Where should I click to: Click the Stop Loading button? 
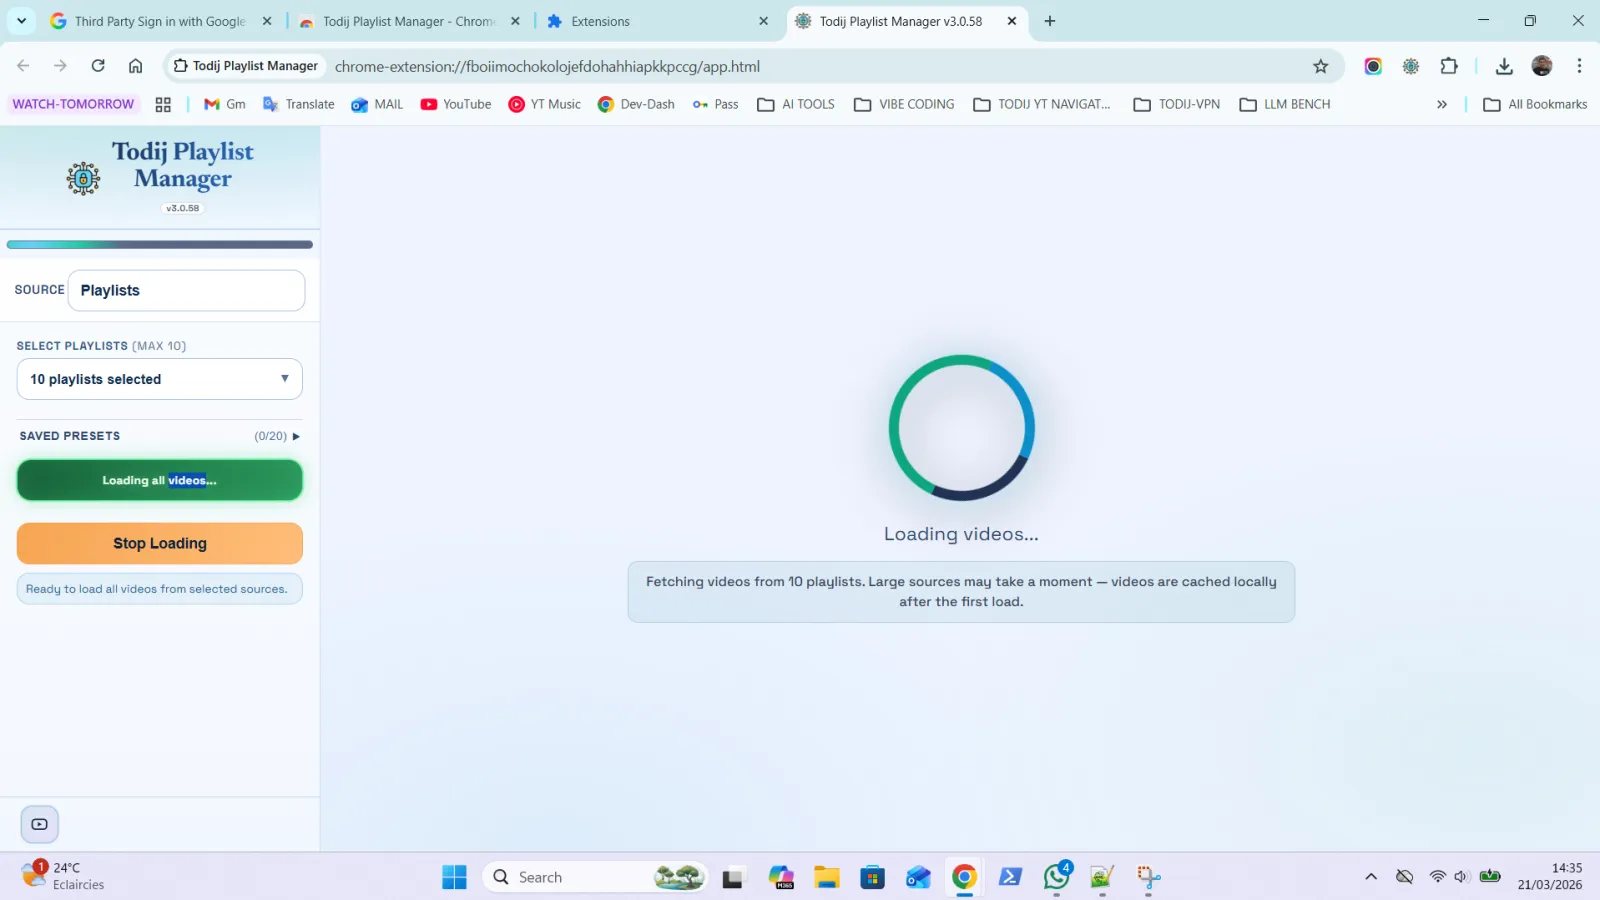coord(160,543)
